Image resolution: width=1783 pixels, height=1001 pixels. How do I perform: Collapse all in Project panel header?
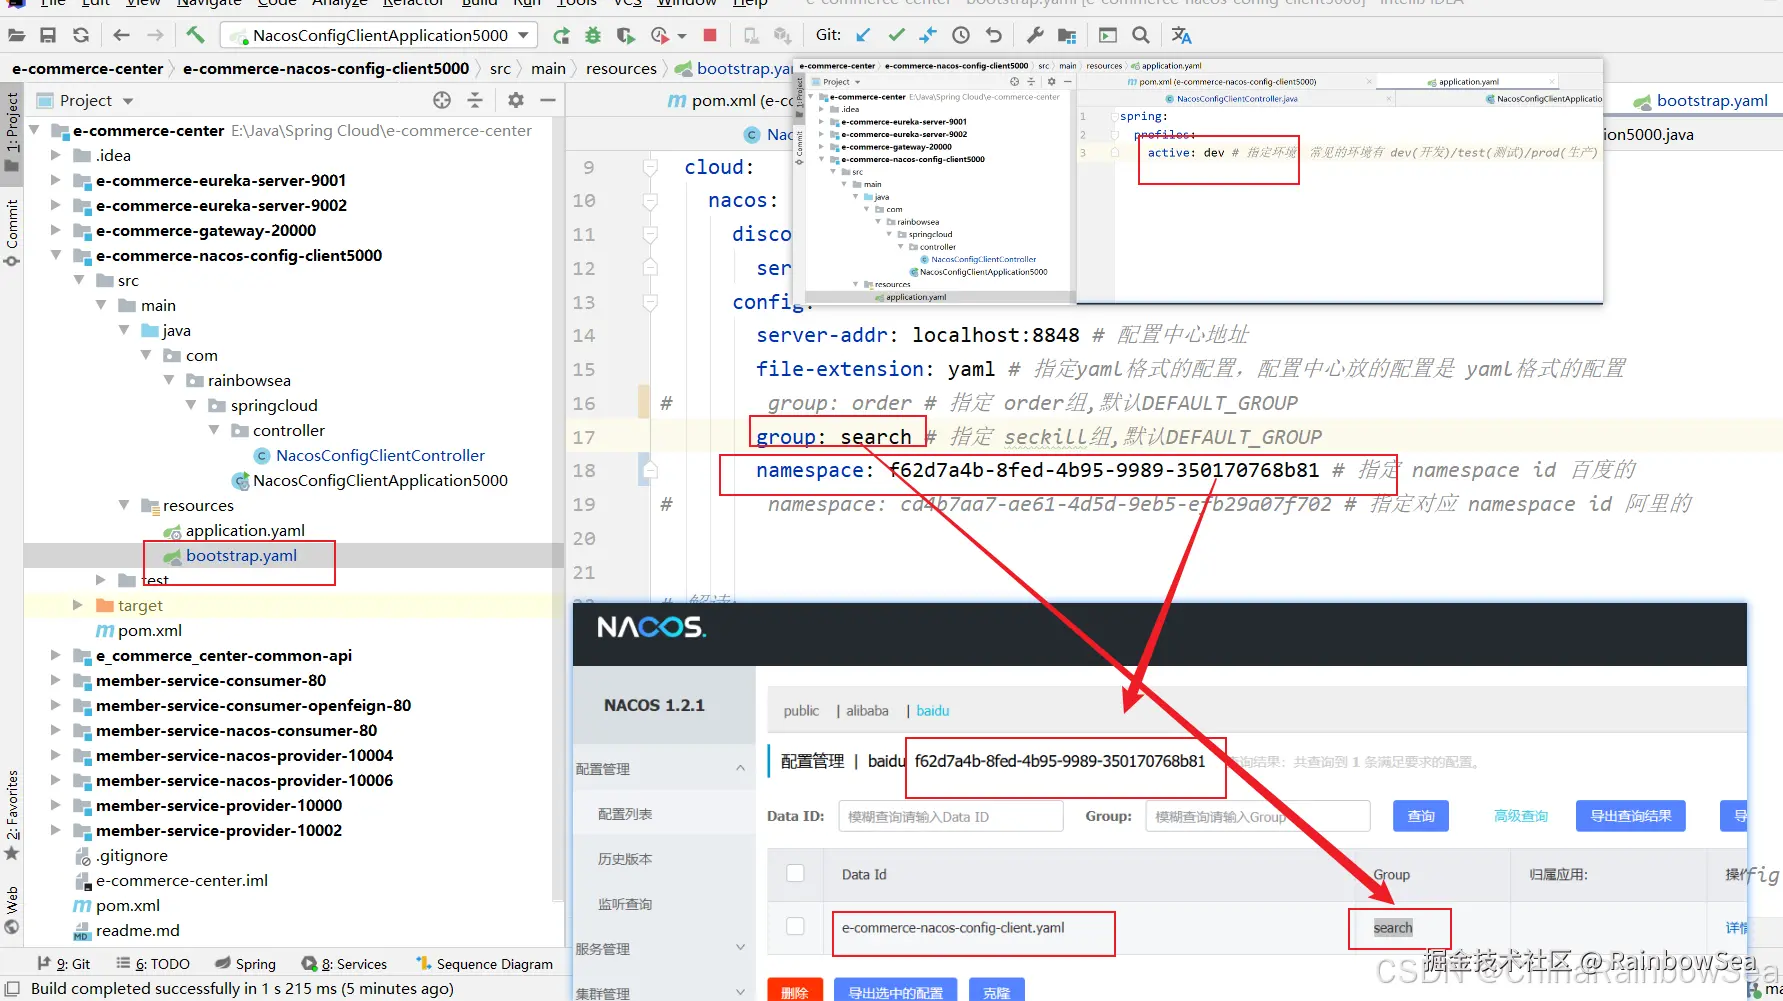point(475,100)
